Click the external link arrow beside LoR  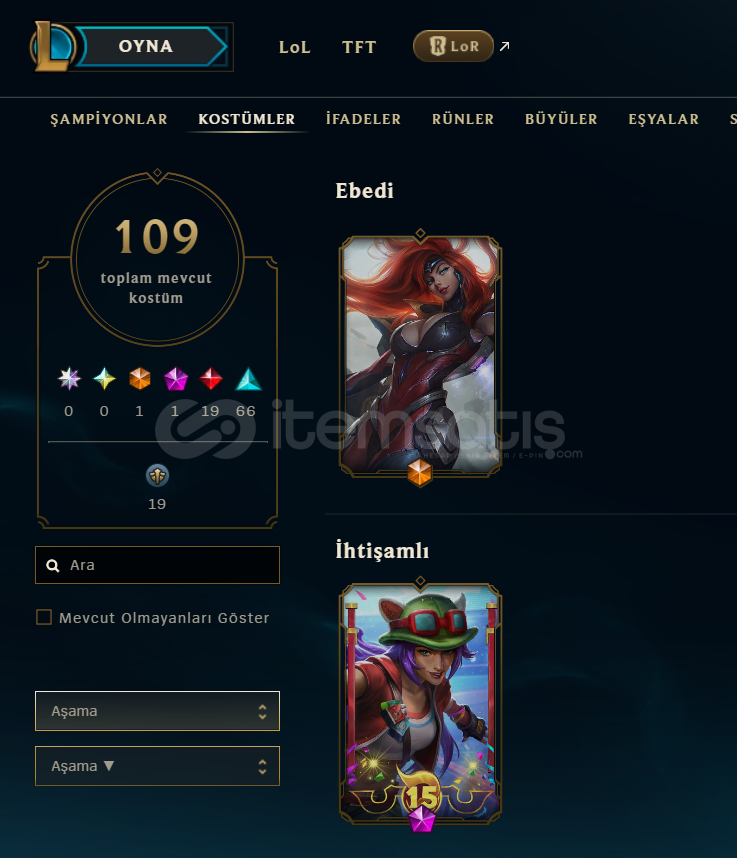pyautogui.click(x=504, y=46)
